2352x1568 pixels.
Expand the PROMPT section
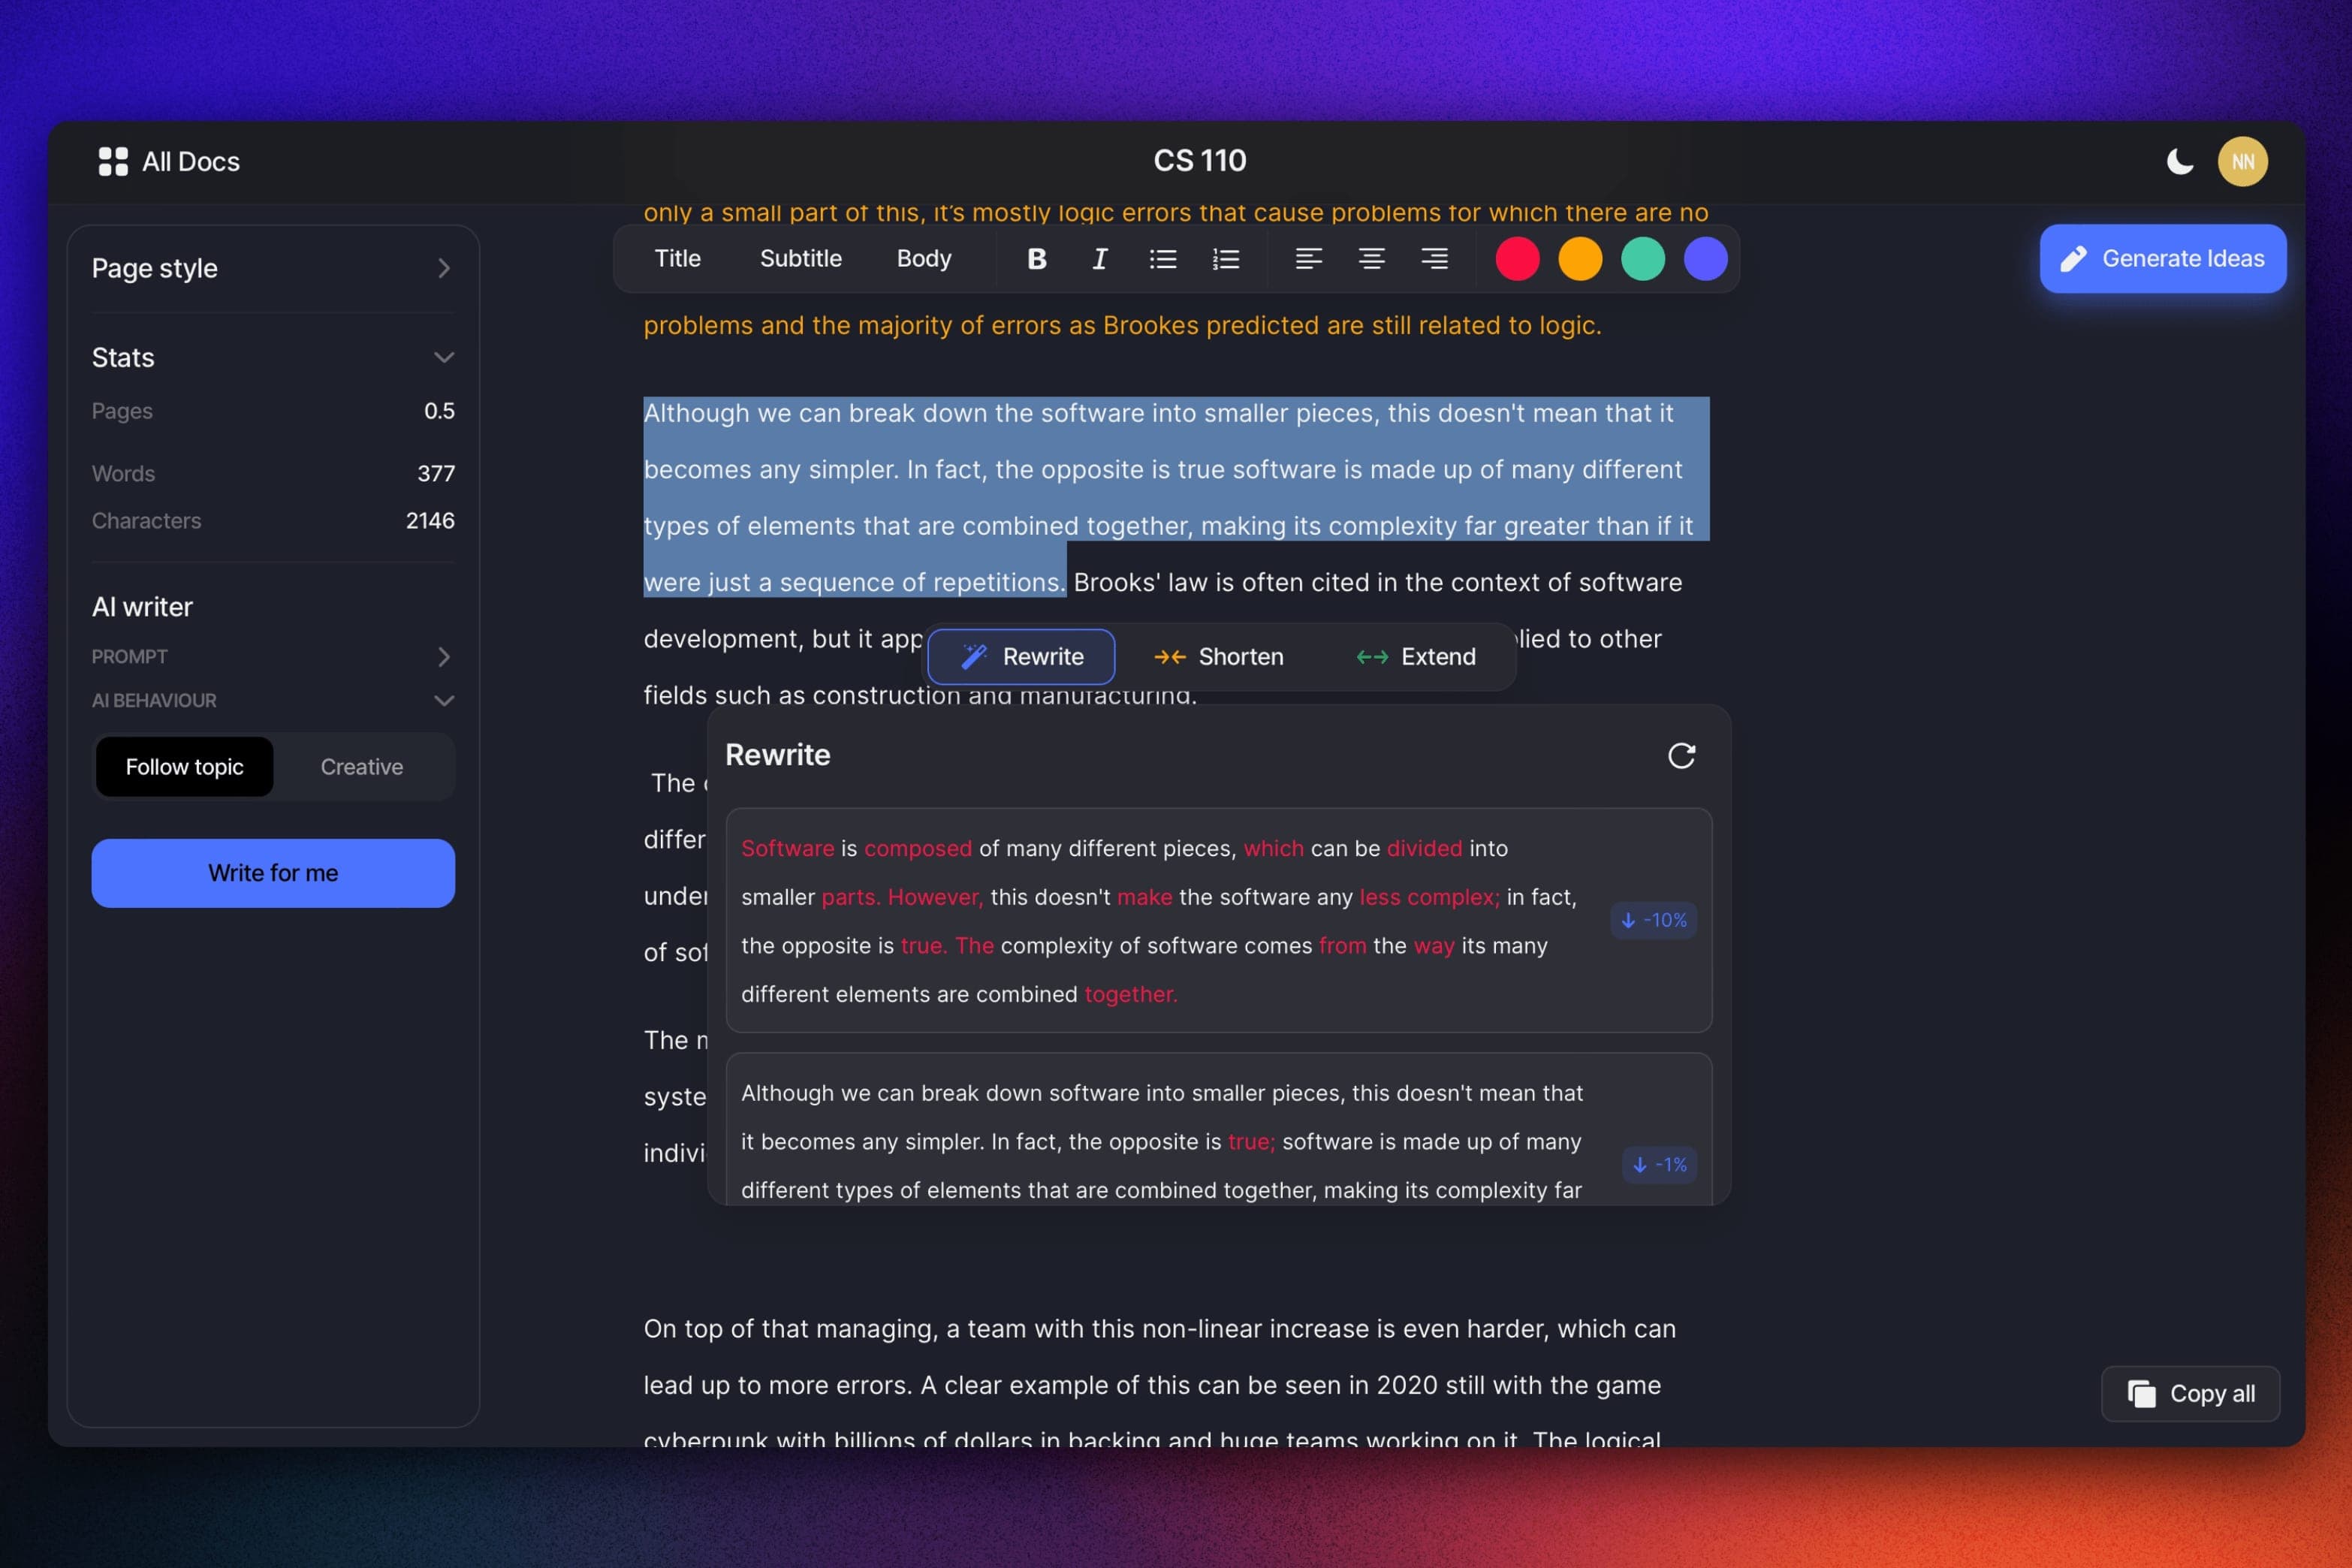(x=273, y=657)
